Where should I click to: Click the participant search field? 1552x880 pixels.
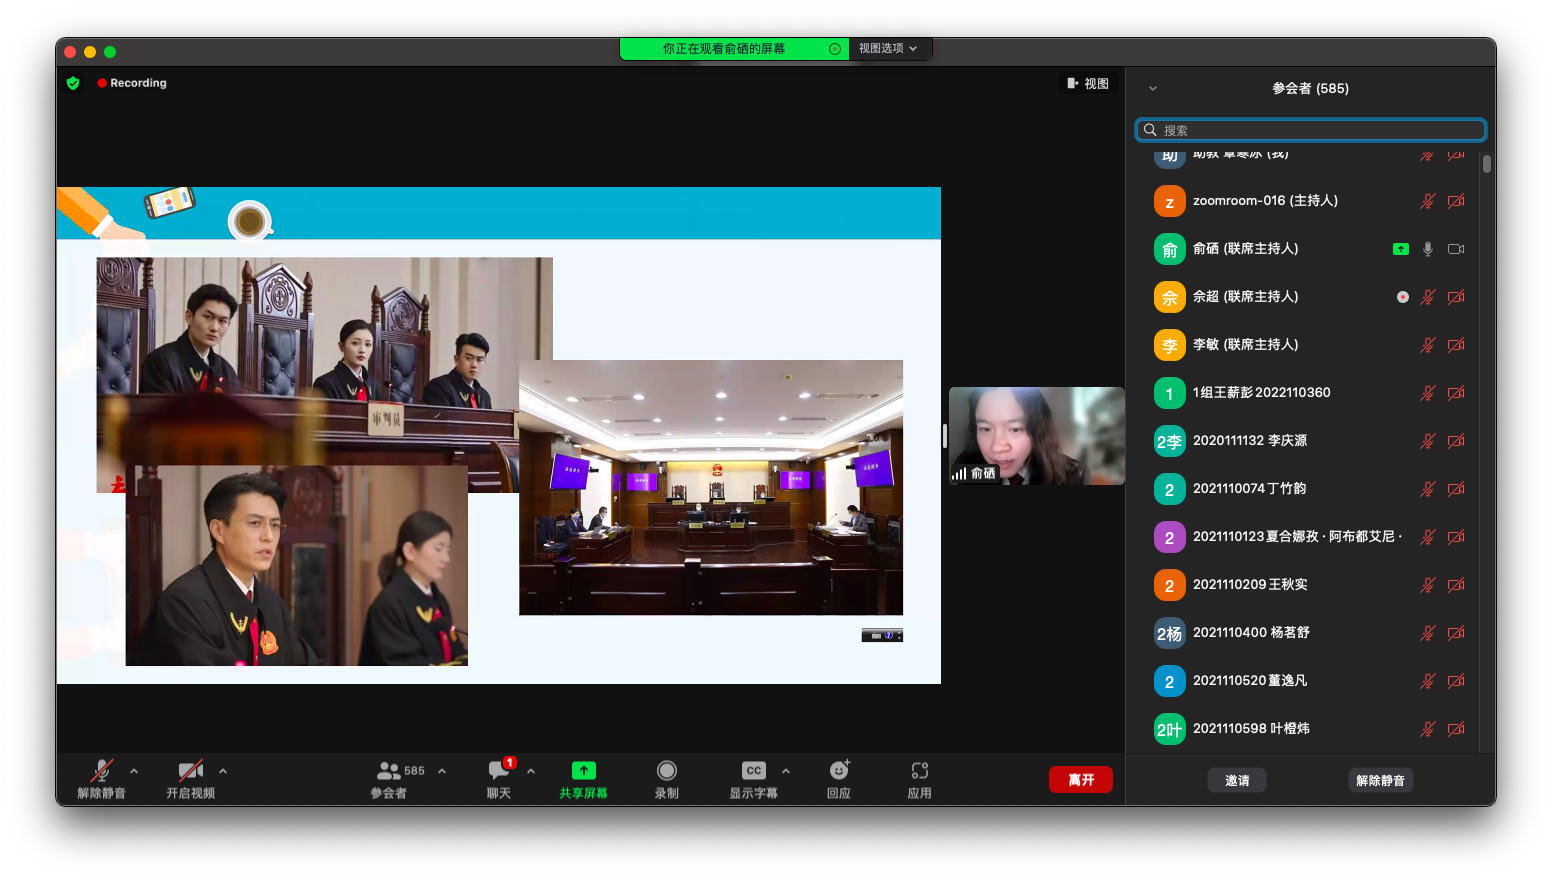[x=1311, y=130]
